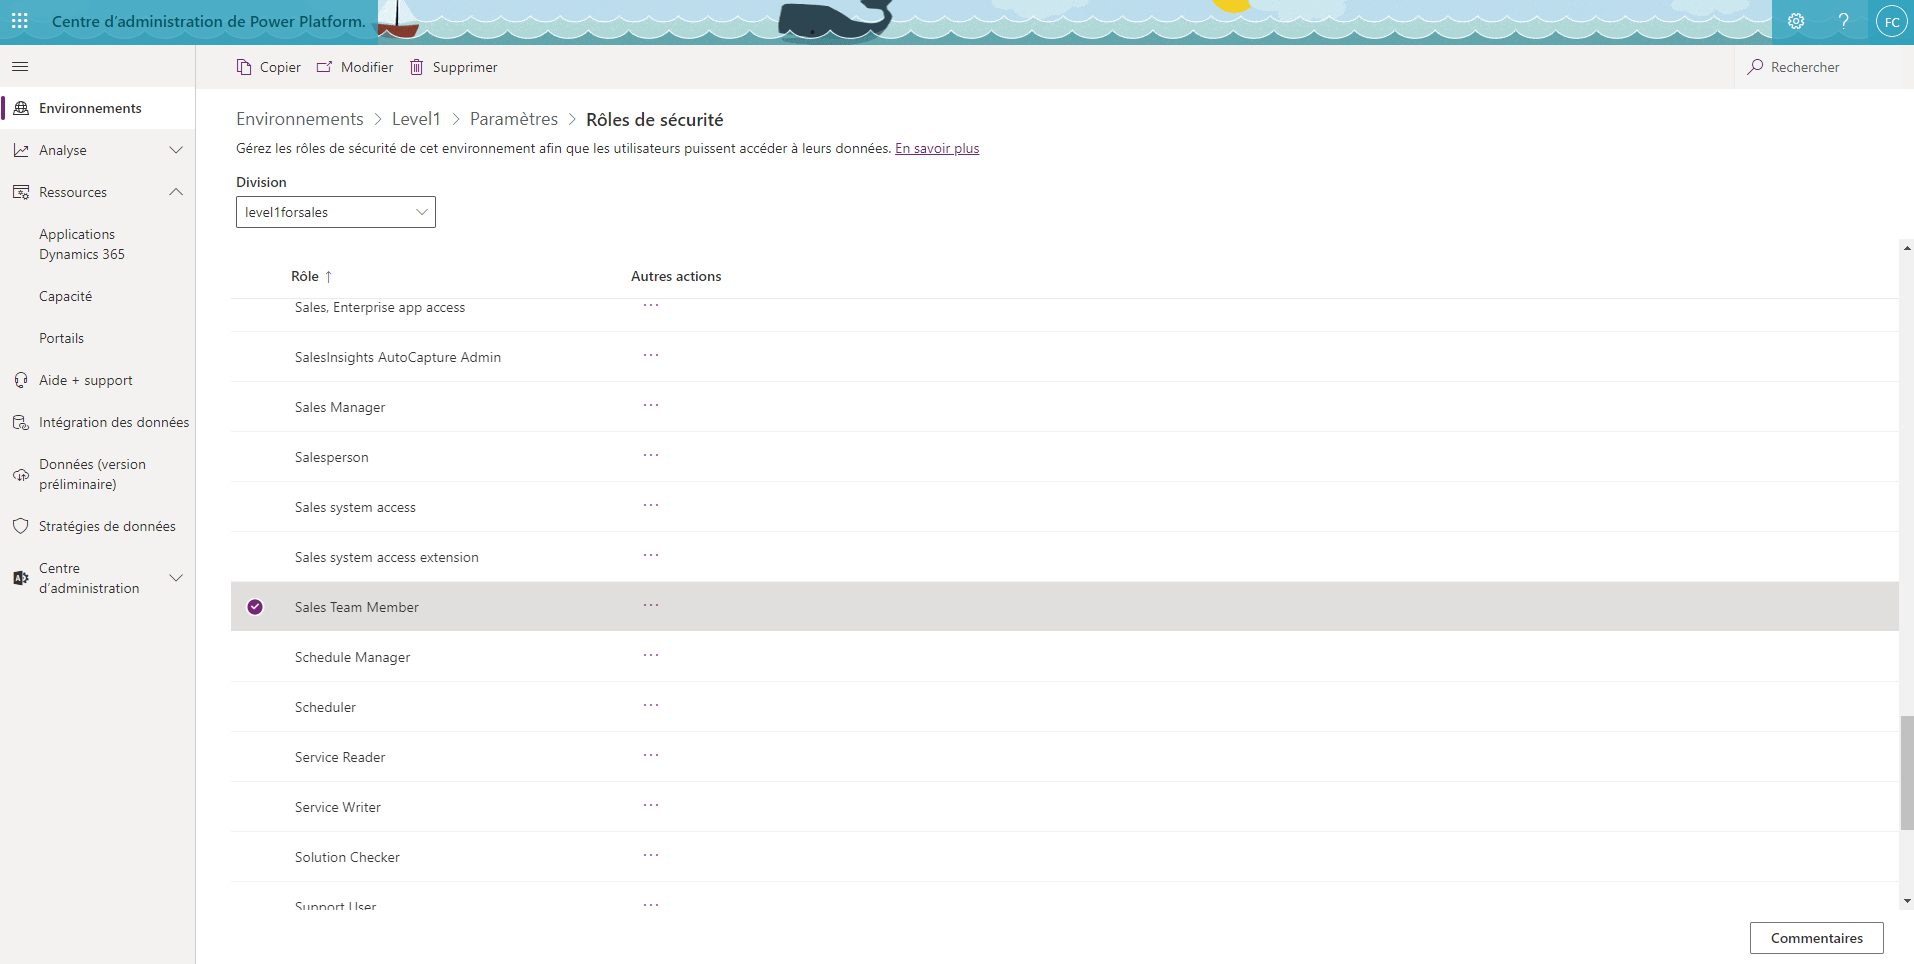Click the Aide + support headset icon
Screen dimensions: 1914x964
[21, 380]
